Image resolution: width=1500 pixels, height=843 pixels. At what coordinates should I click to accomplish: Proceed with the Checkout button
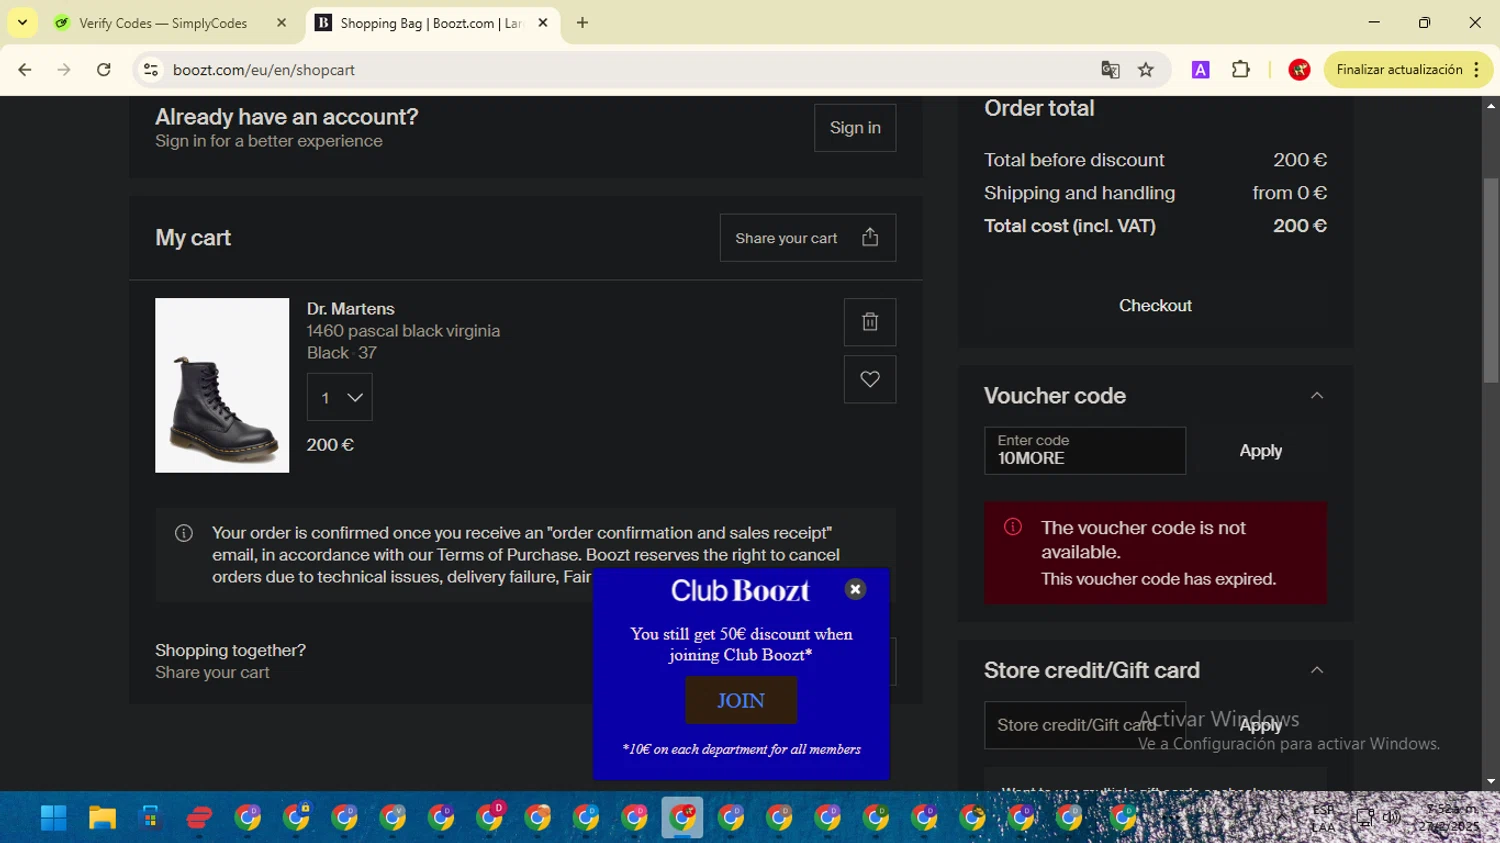point(1155,306)
